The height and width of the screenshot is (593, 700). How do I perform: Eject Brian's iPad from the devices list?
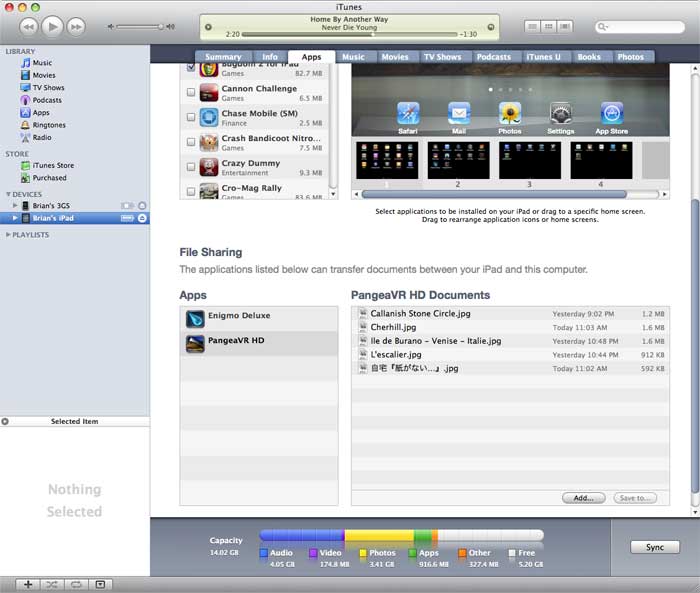[142, 218]
